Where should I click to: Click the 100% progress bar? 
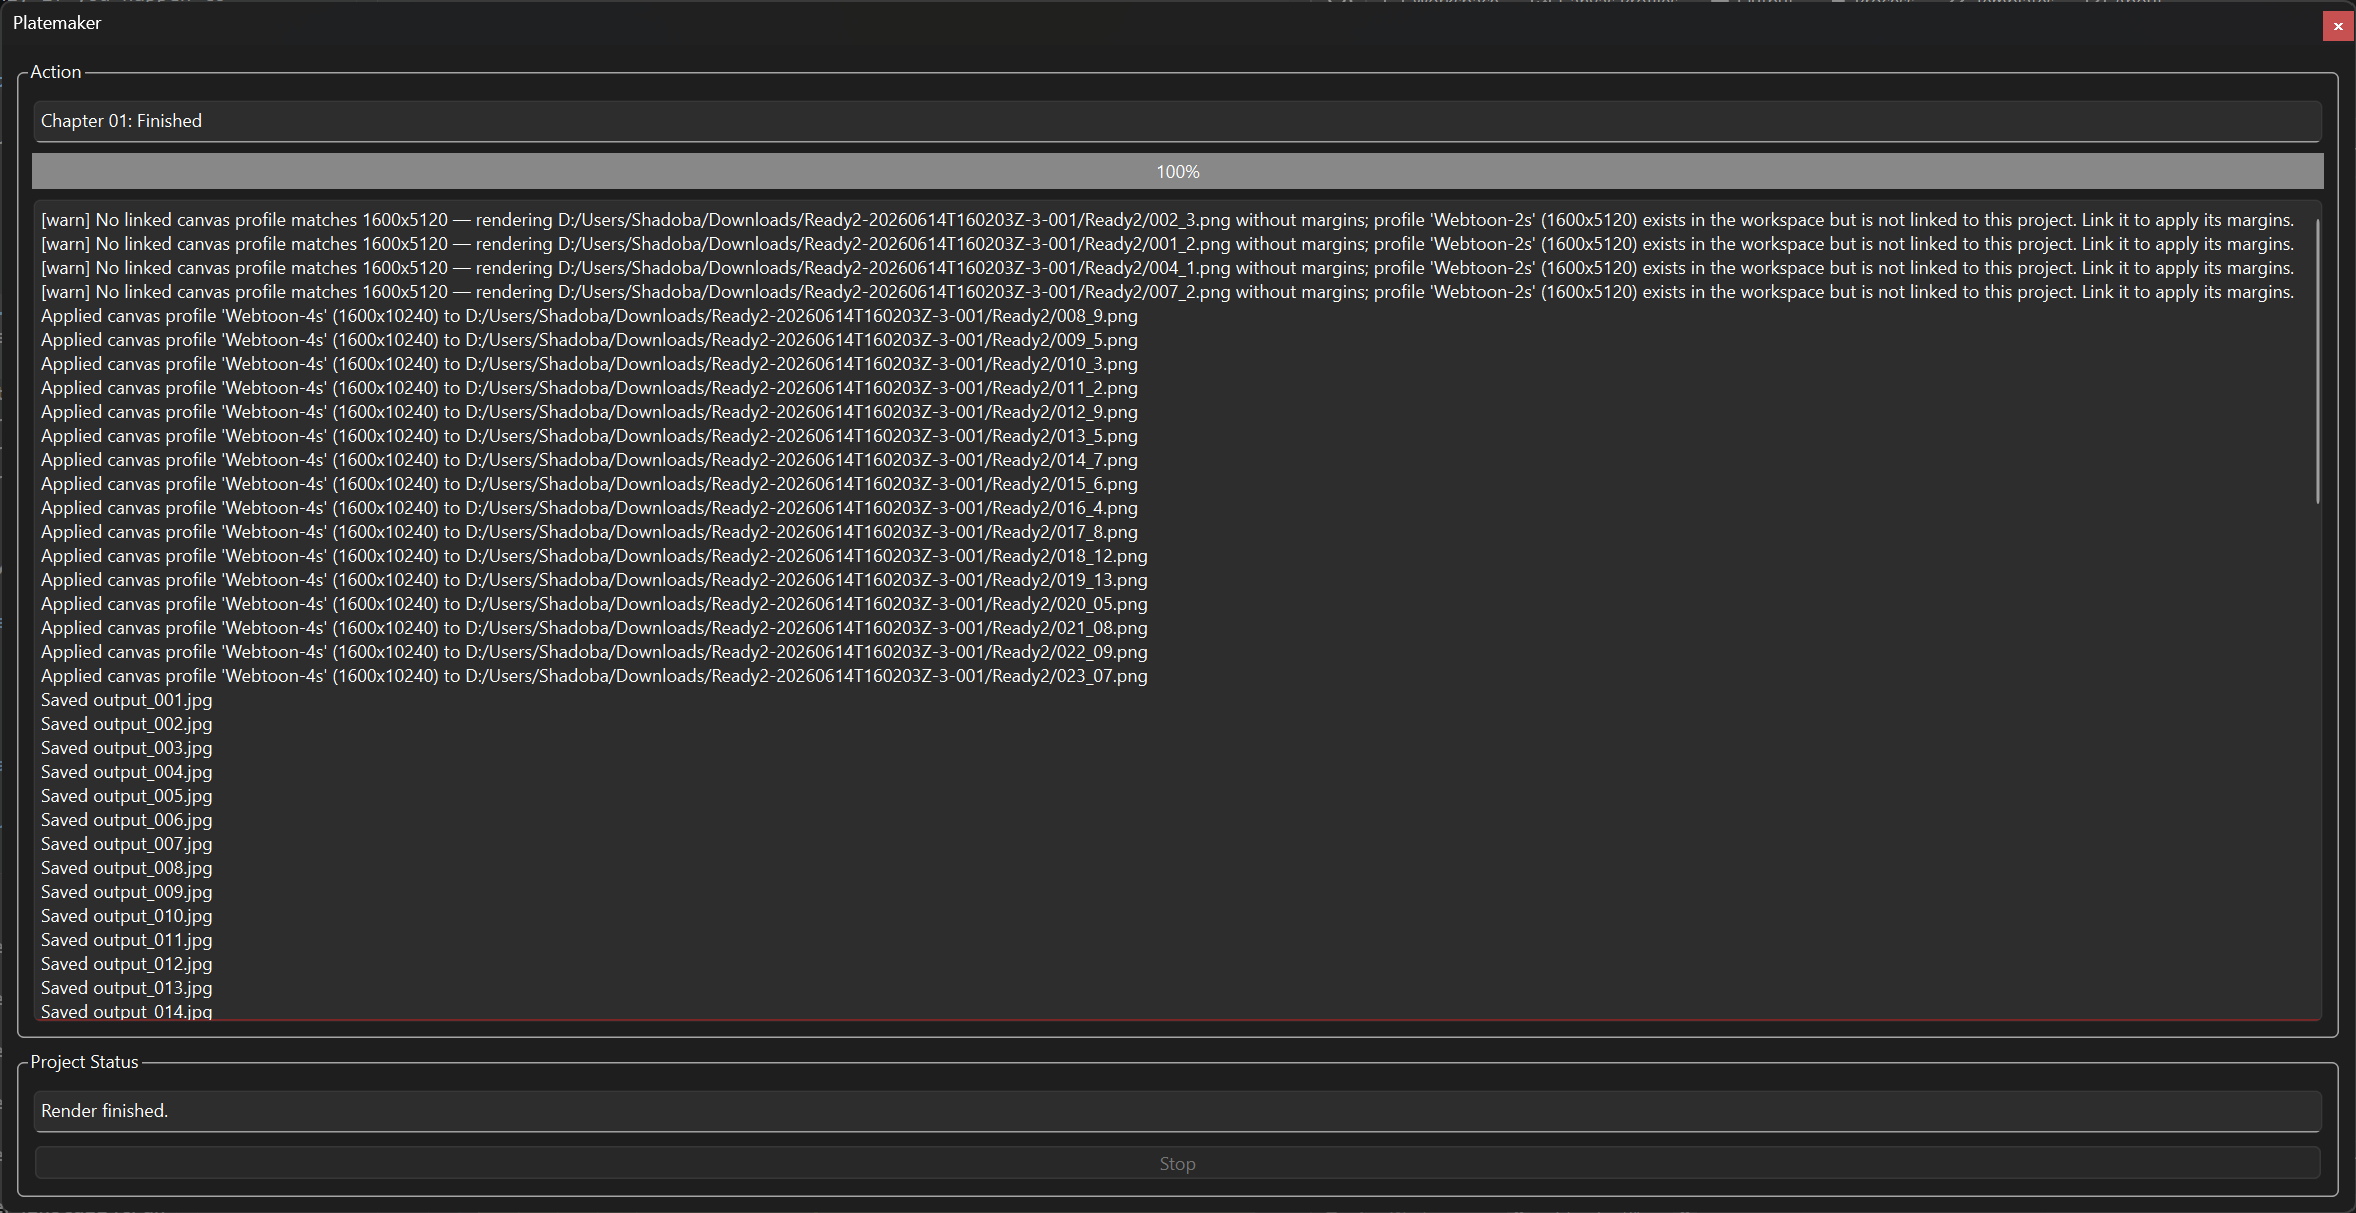1177,171
